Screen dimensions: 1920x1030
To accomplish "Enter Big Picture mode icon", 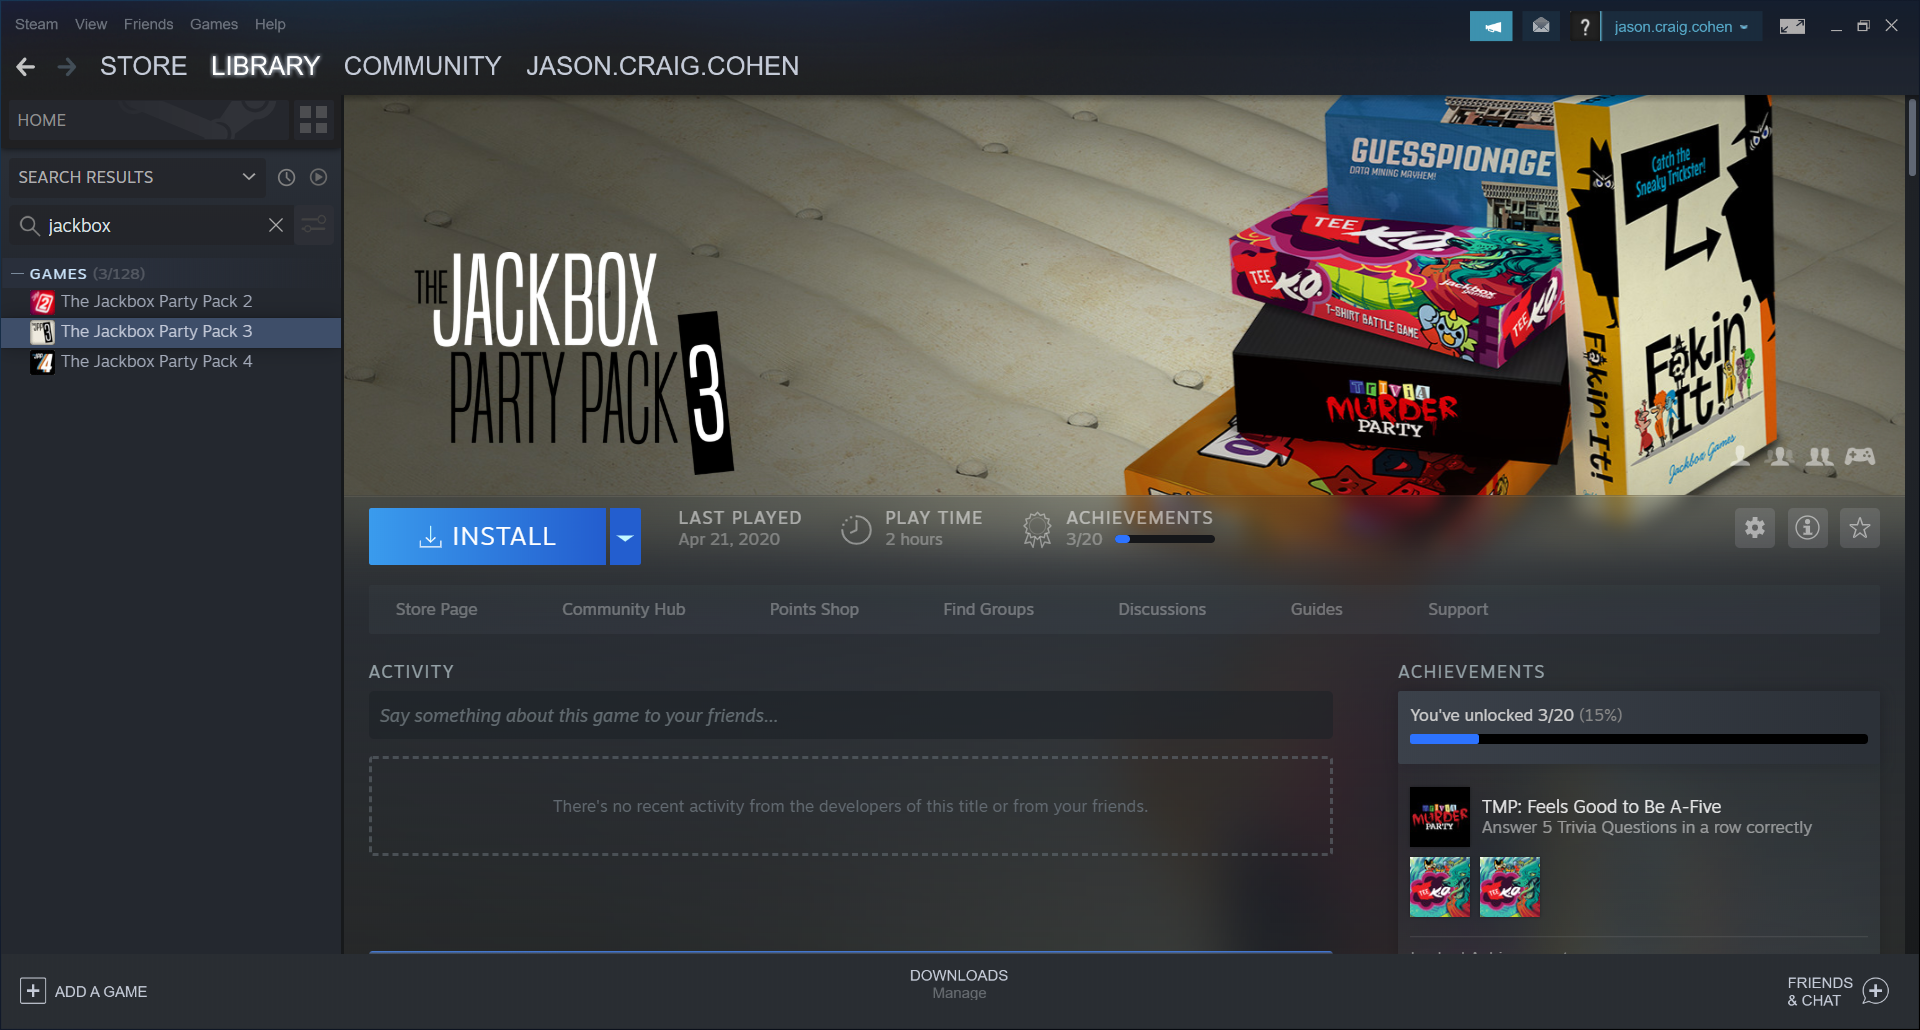I will tap(1792, 26).
